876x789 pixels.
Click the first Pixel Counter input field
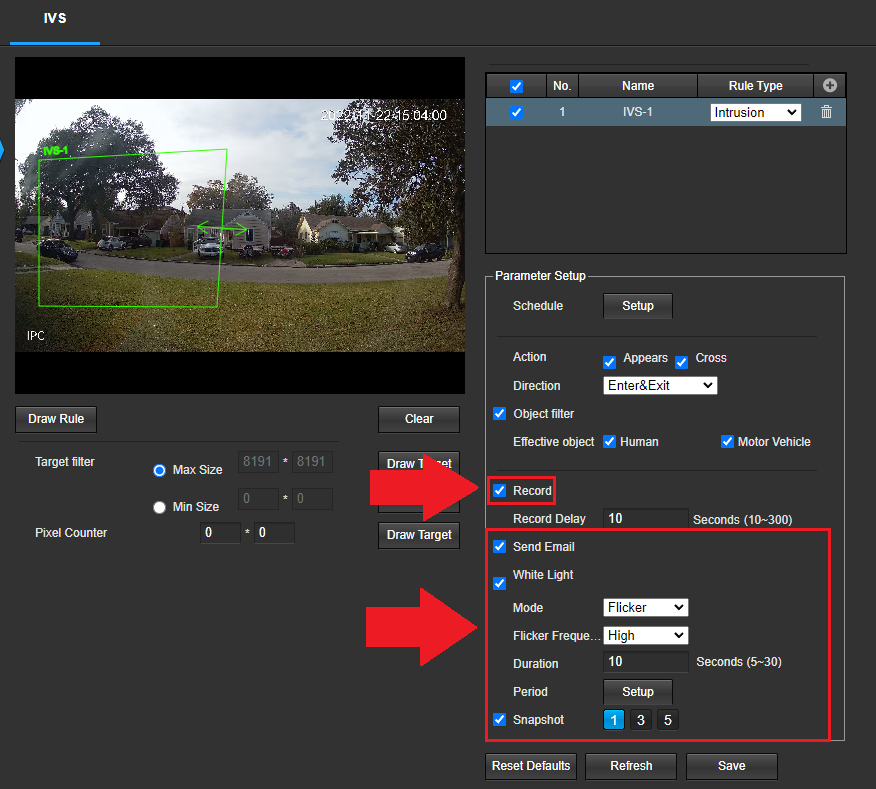point(220,533)
